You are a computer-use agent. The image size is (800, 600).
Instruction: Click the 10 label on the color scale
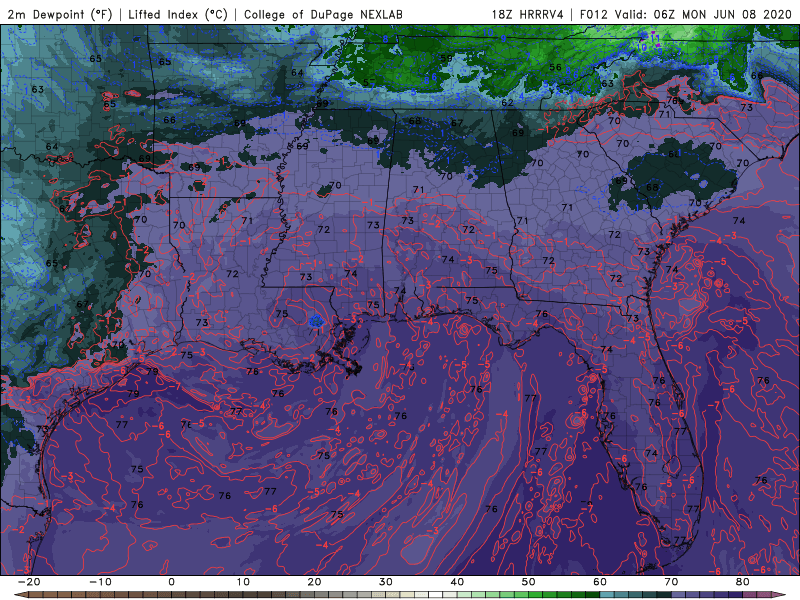pyautogui.click(x=243, y=582)
